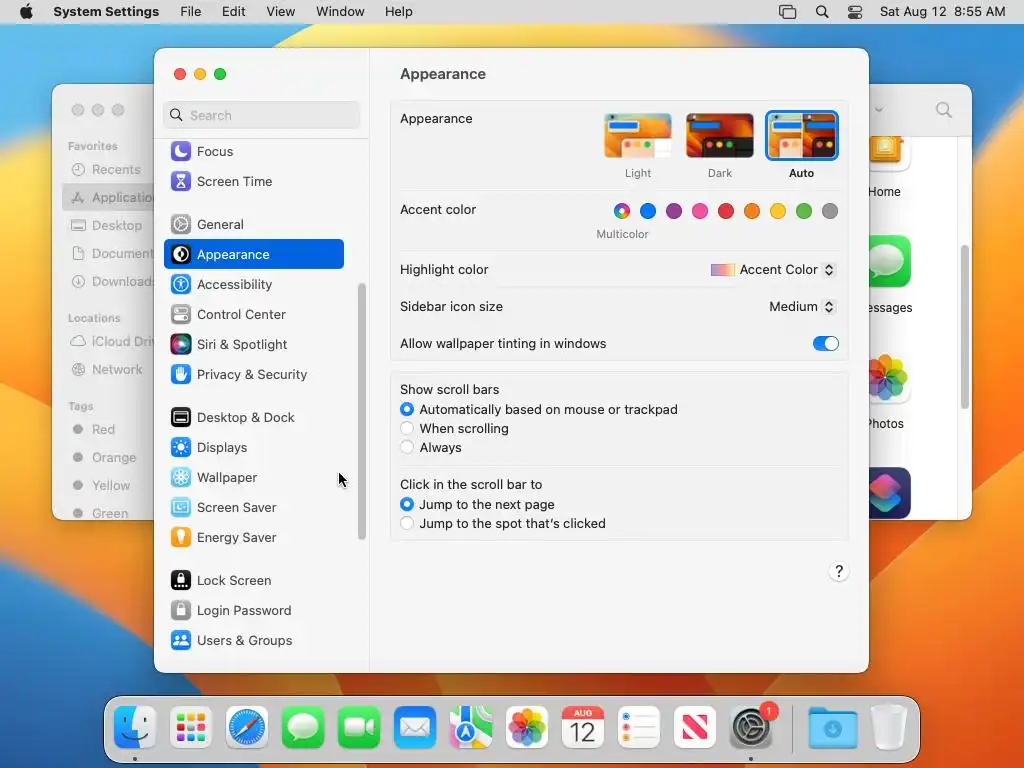Pick the Multicolor accent color
Screen dimensions: 1024x768
click(x=622, y=211)
